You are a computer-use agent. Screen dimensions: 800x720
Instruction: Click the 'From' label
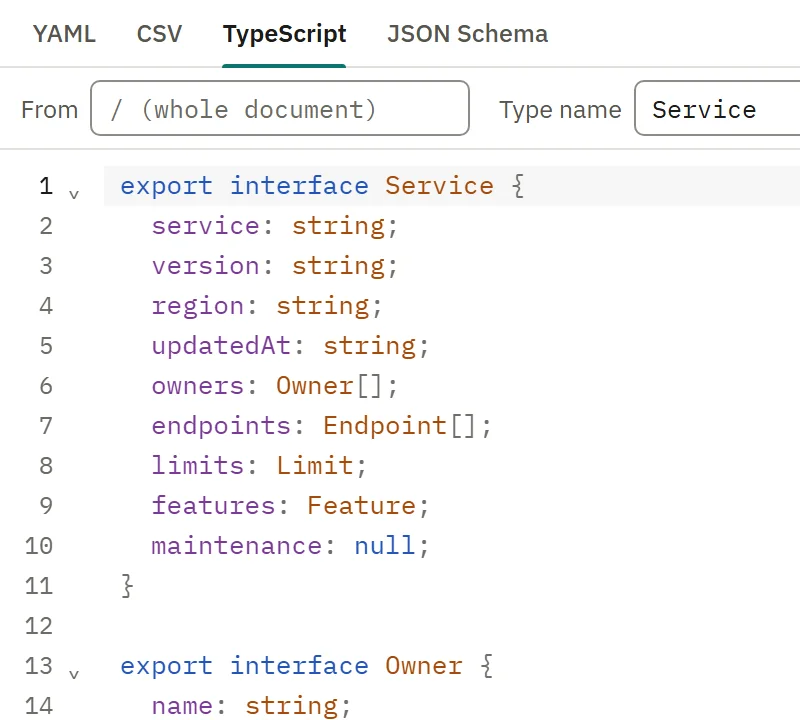49,110
